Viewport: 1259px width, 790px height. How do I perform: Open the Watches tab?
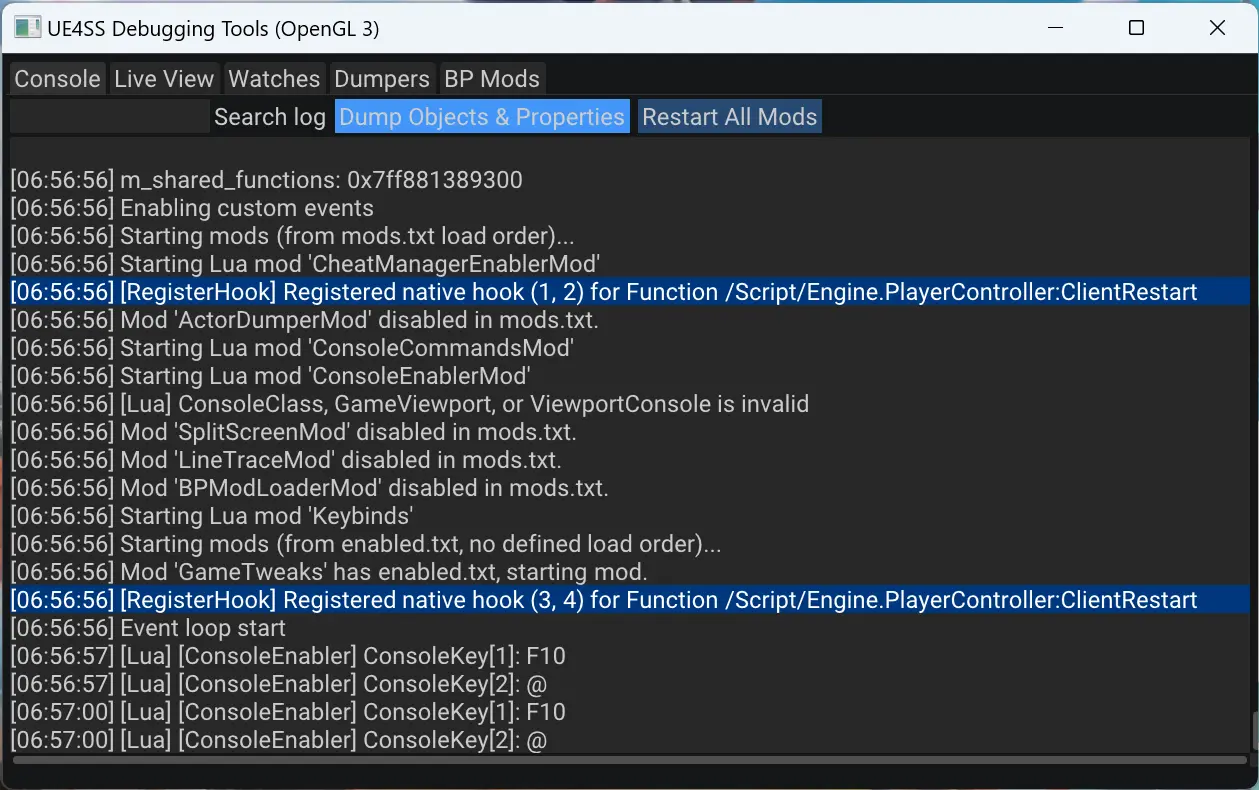(x=274, y=79)
